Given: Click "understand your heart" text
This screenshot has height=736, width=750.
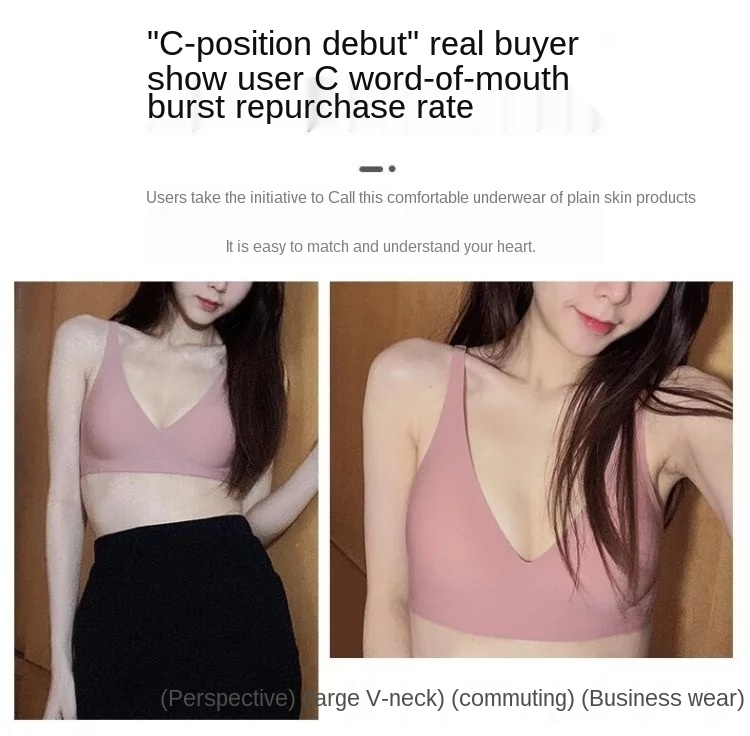Looking at the screenshot, I should click(x=459, y=247).
